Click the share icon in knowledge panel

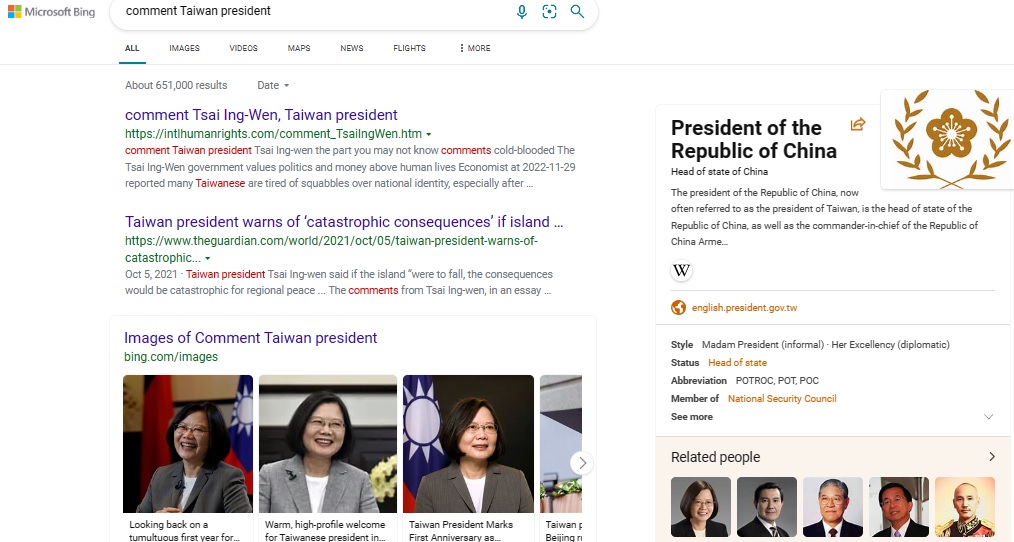[x=857, y=125]
